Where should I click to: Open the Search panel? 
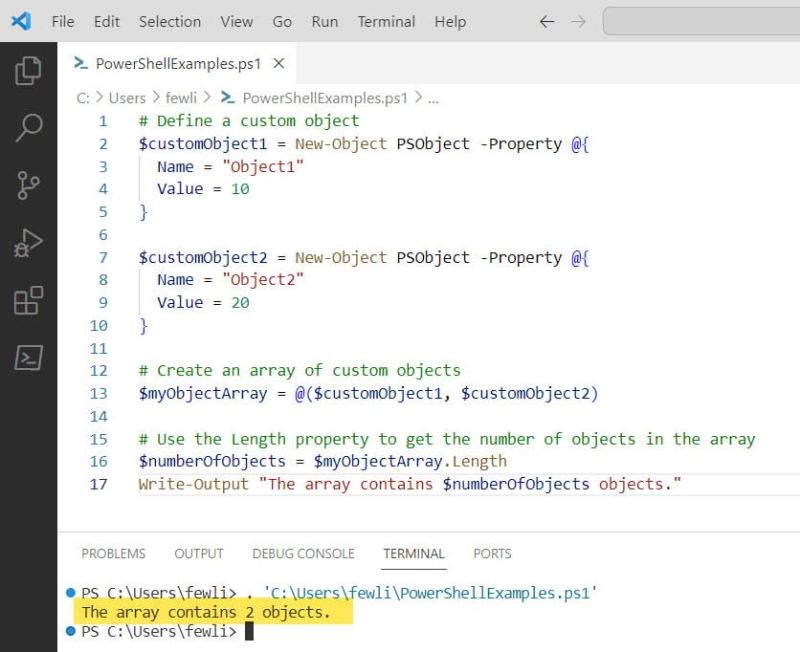coord(22,130)
